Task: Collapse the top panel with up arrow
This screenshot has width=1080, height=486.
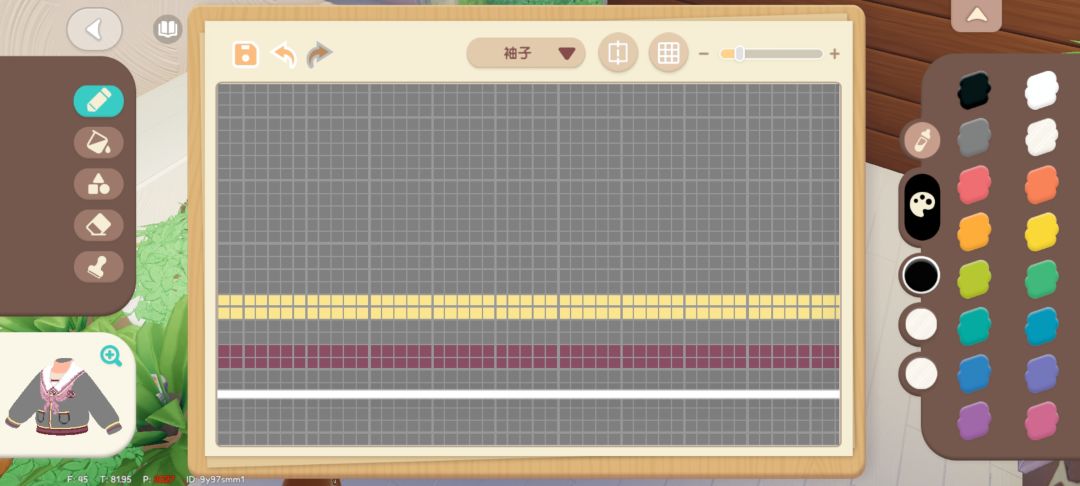Action: pos(976,15)
